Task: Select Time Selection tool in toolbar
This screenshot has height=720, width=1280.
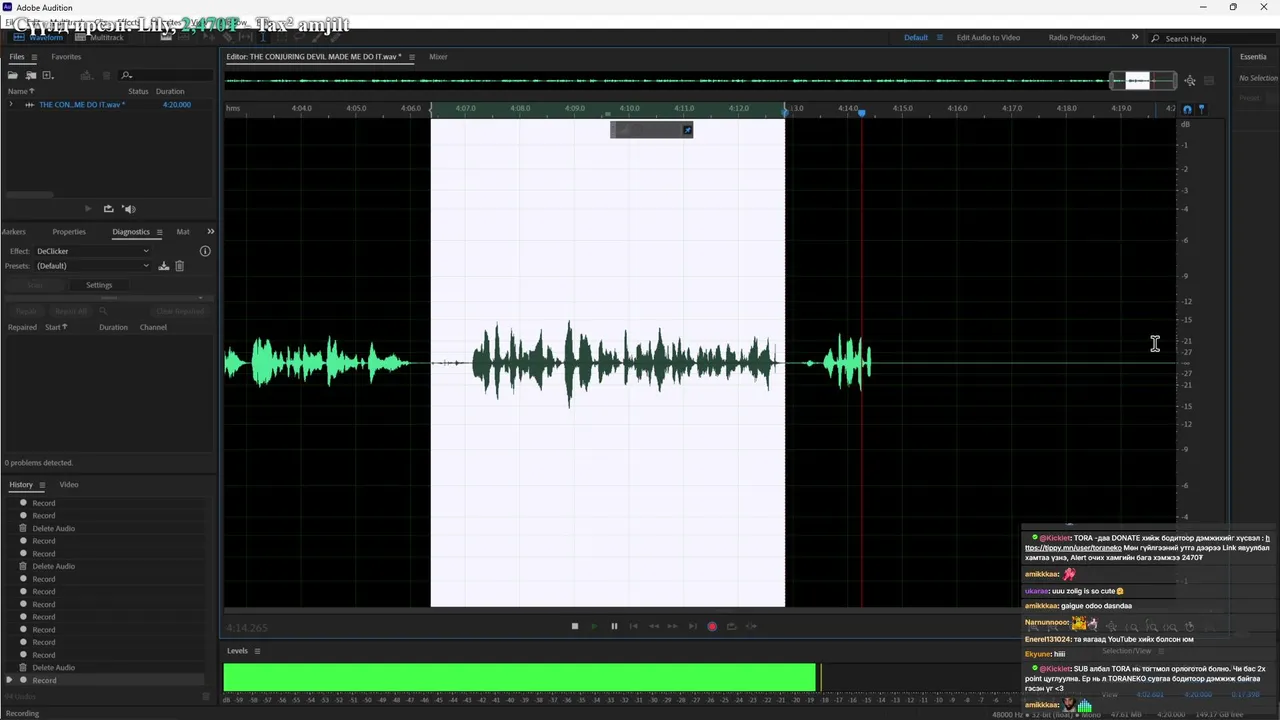Action: pyautogui.click(x=263, y=37)
